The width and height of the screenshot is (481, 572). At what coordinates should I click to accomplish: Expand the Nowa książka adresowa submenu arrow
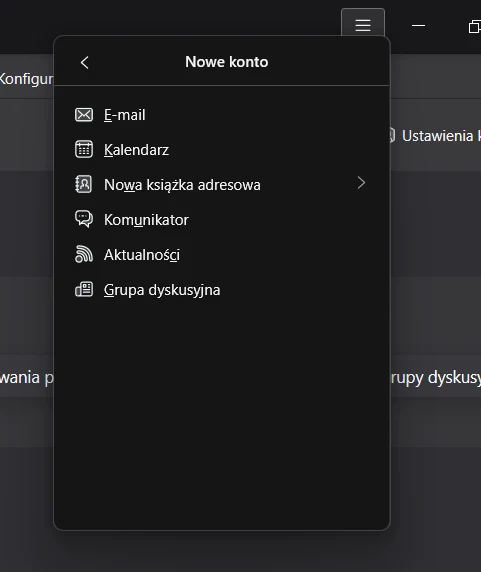(x=361, y=183)
